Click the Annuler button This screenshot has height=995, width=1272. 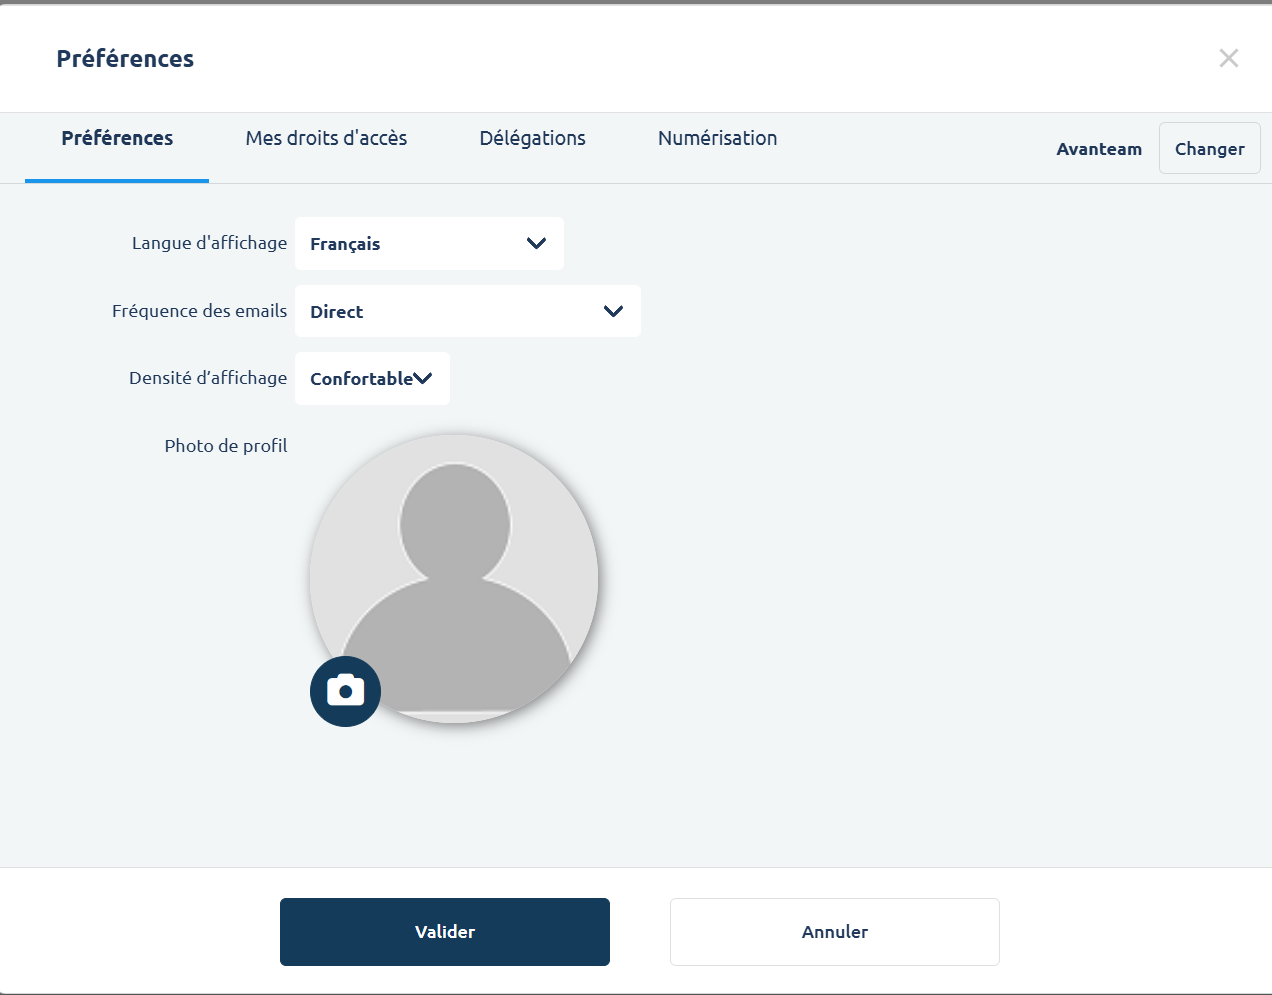[x=834, y=931]
